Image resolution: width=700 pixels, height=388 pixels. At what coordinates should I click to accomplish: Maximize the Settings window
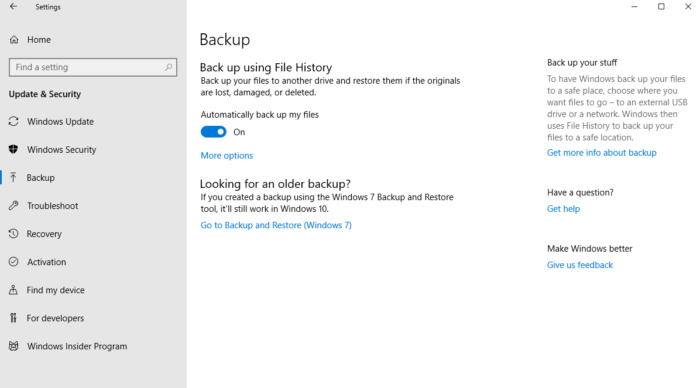[661, 7]
